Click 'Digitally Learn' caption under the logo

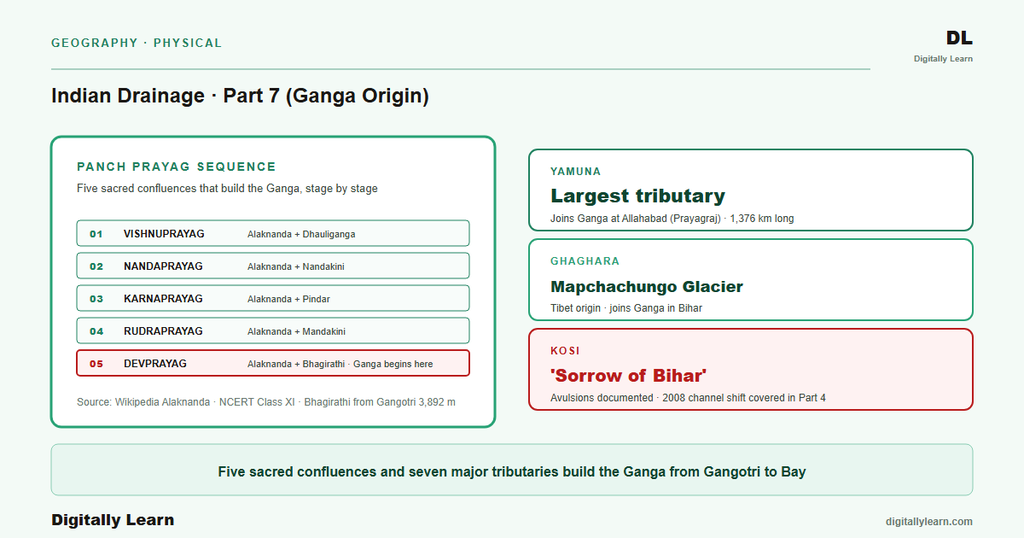pos(943,59)
